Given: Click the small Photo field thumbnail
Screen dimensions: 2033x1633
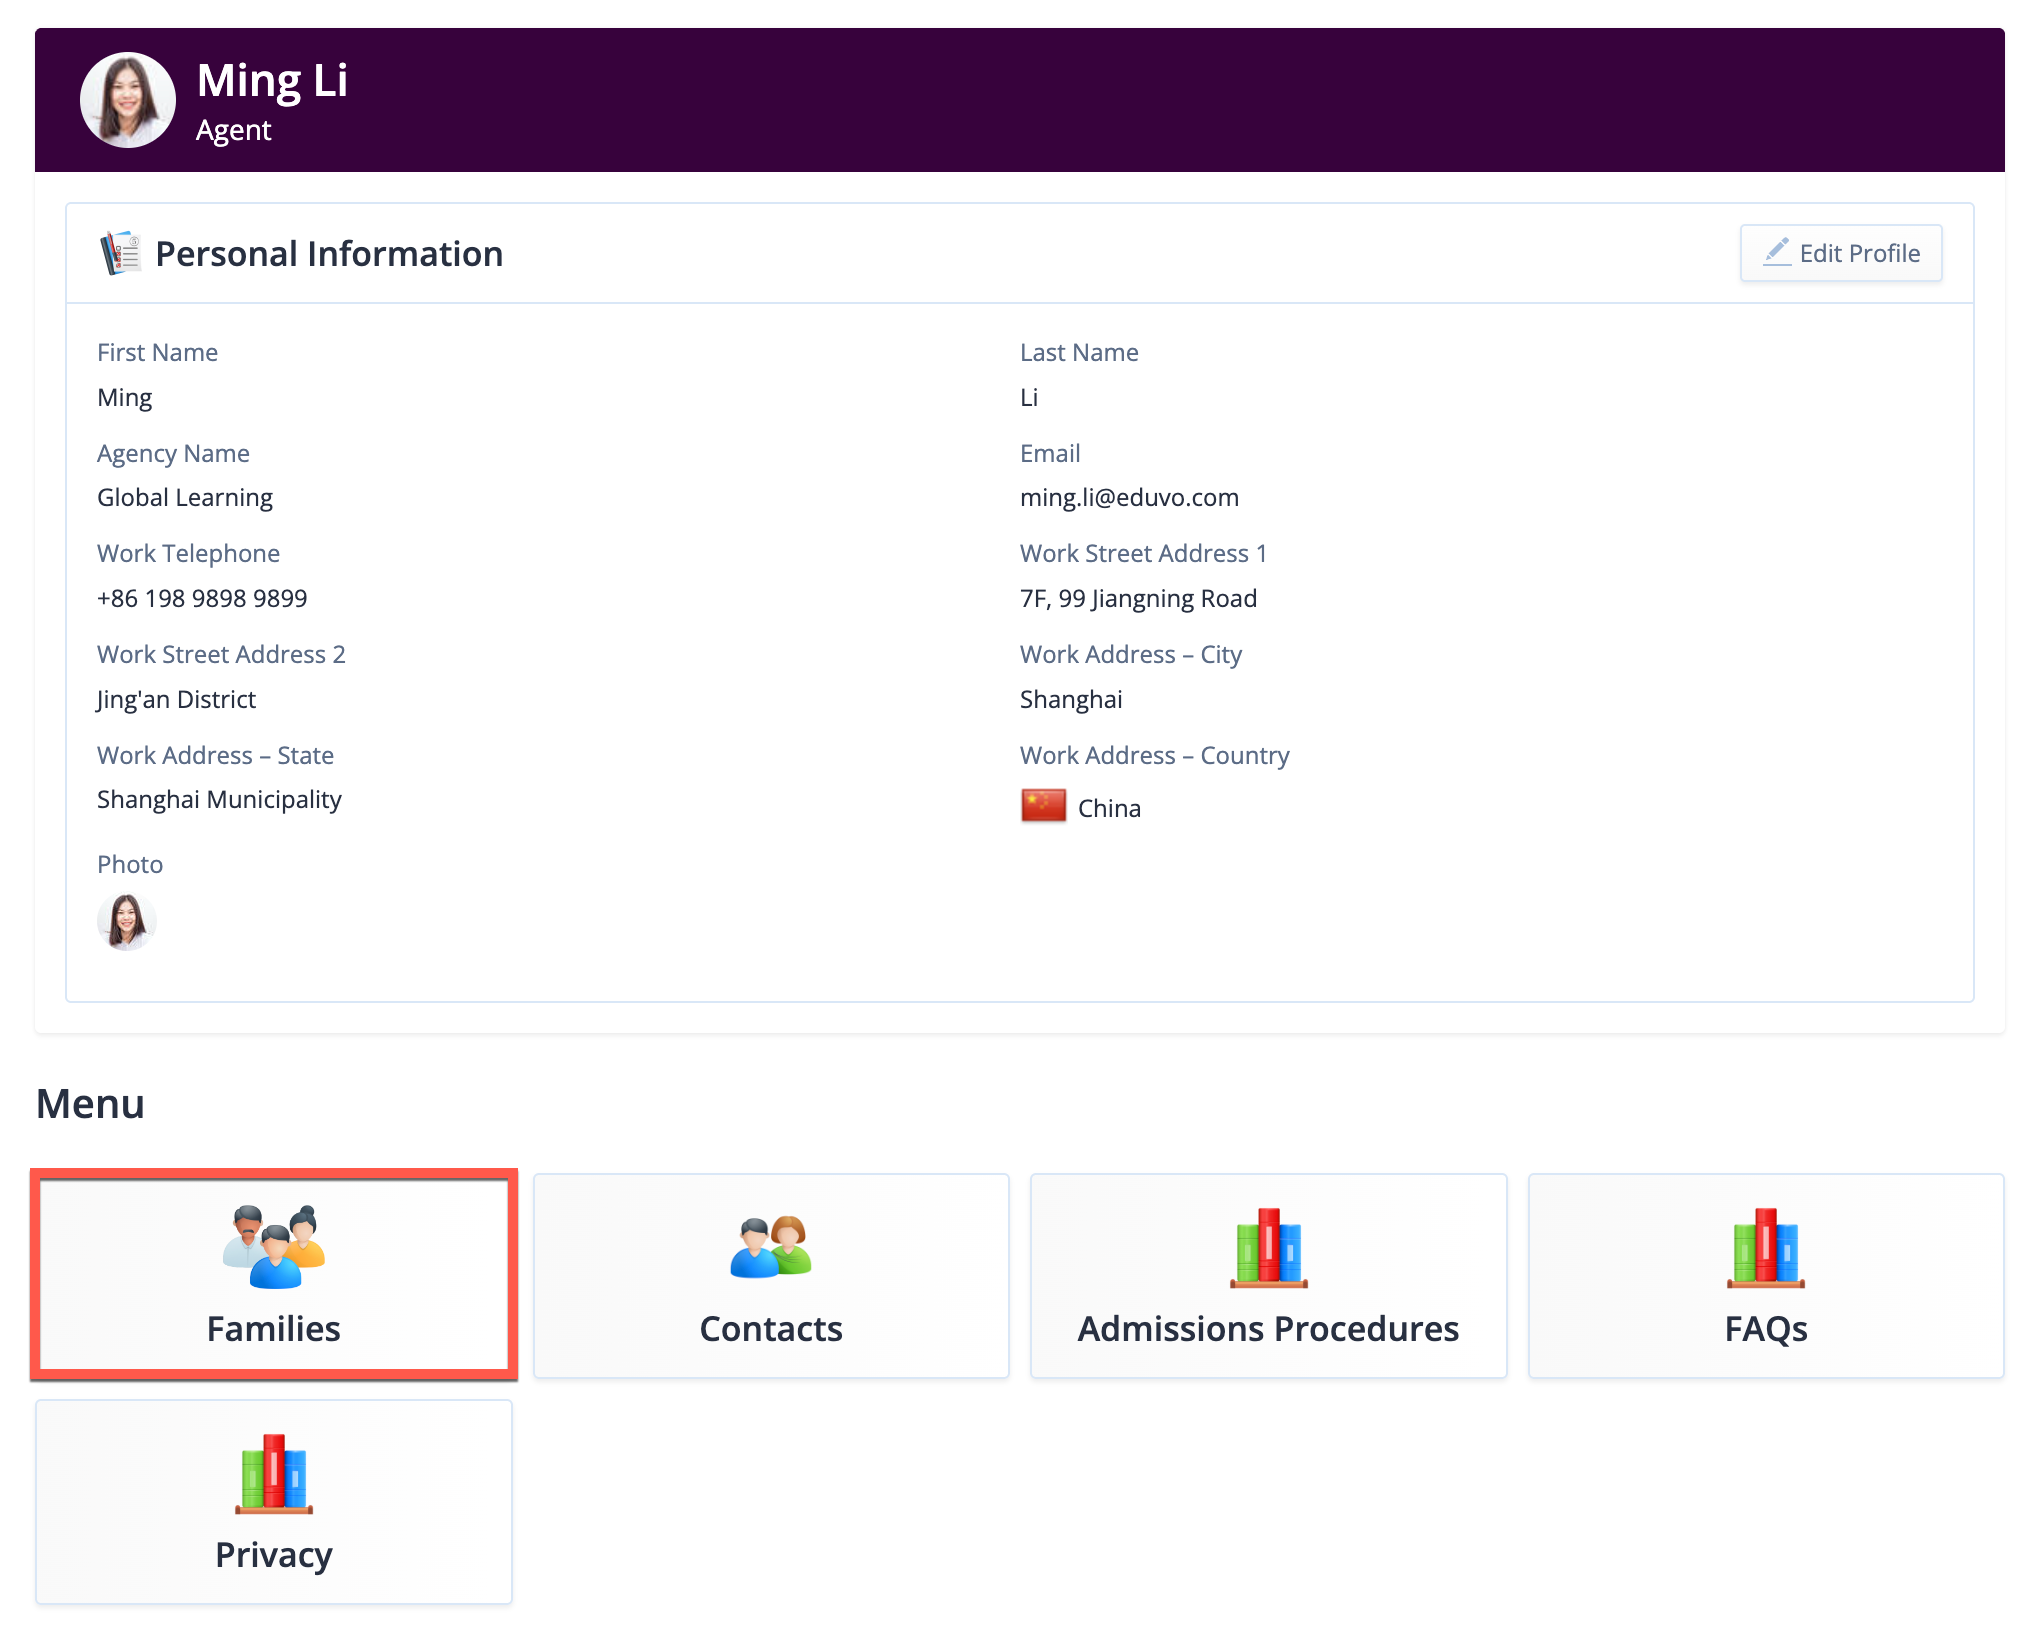Looking at the screenshot, I should pos(127,921).
